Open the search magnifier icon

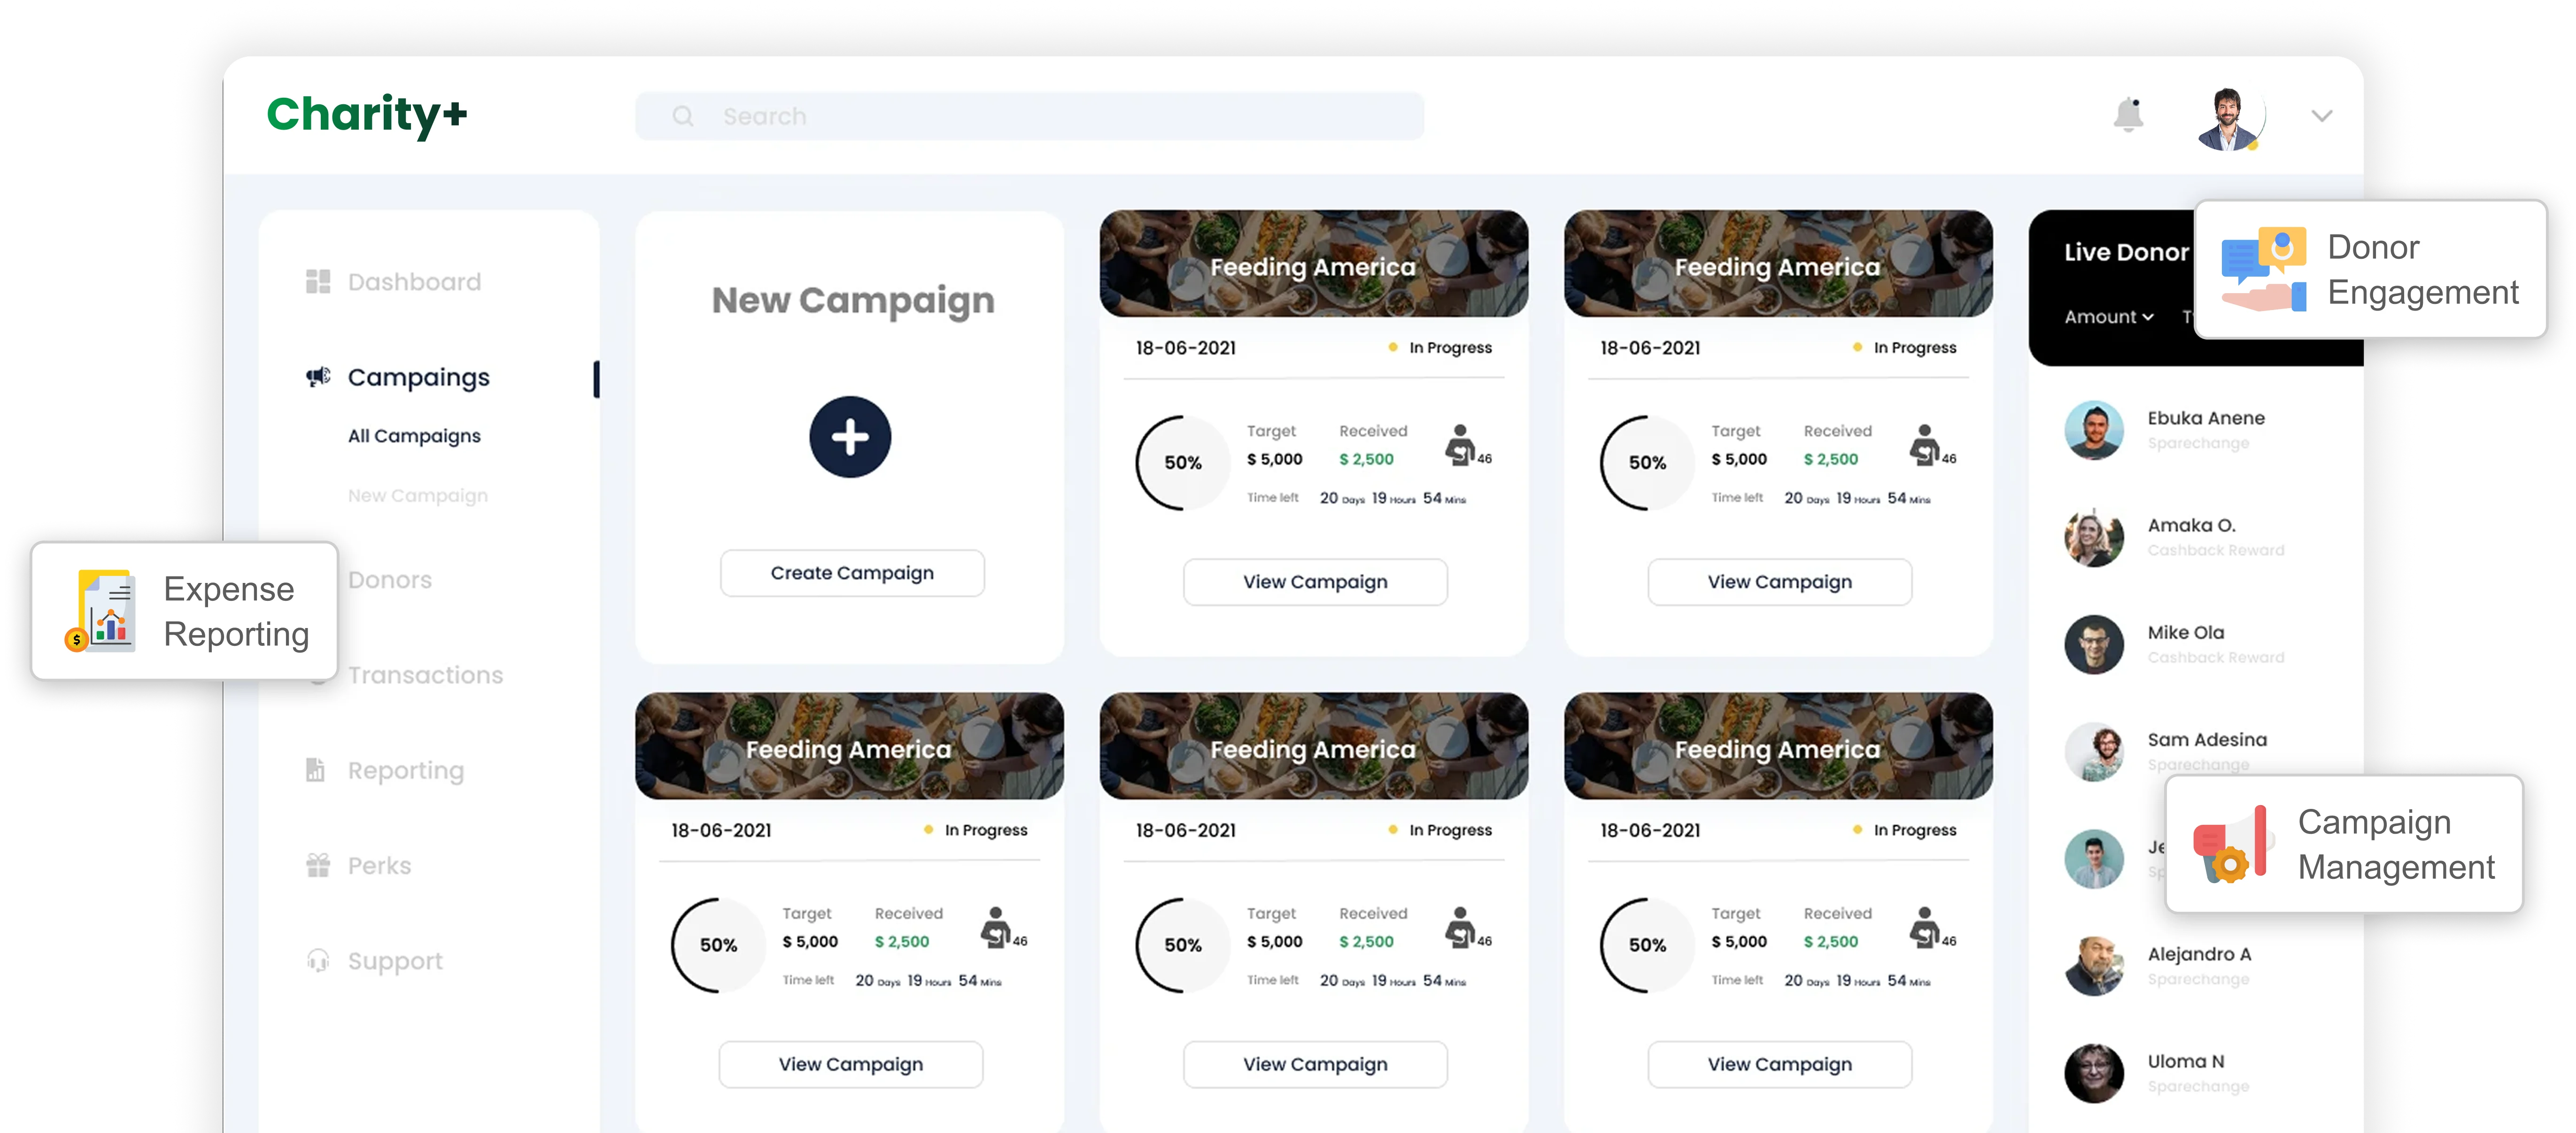coord(683,116)
